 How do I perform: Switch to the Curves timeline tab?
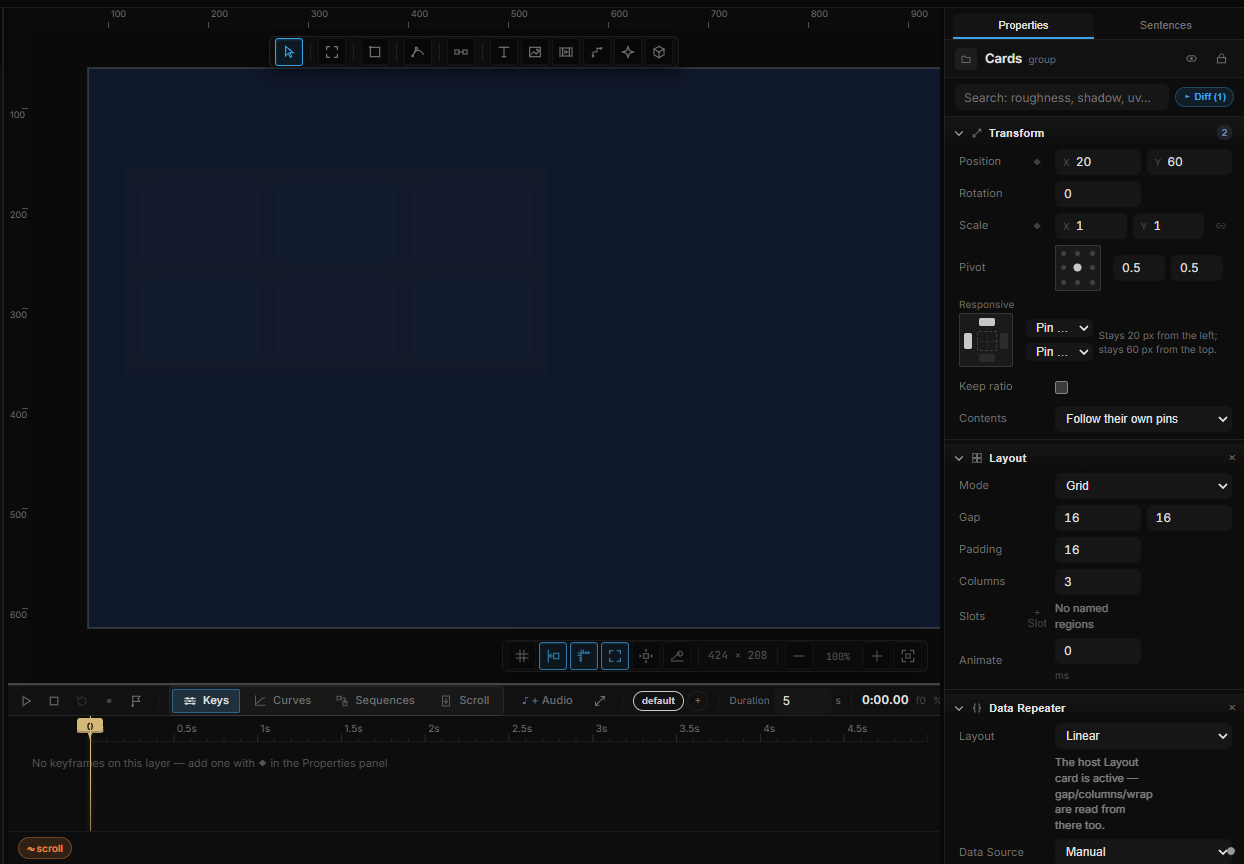(282, 701)
